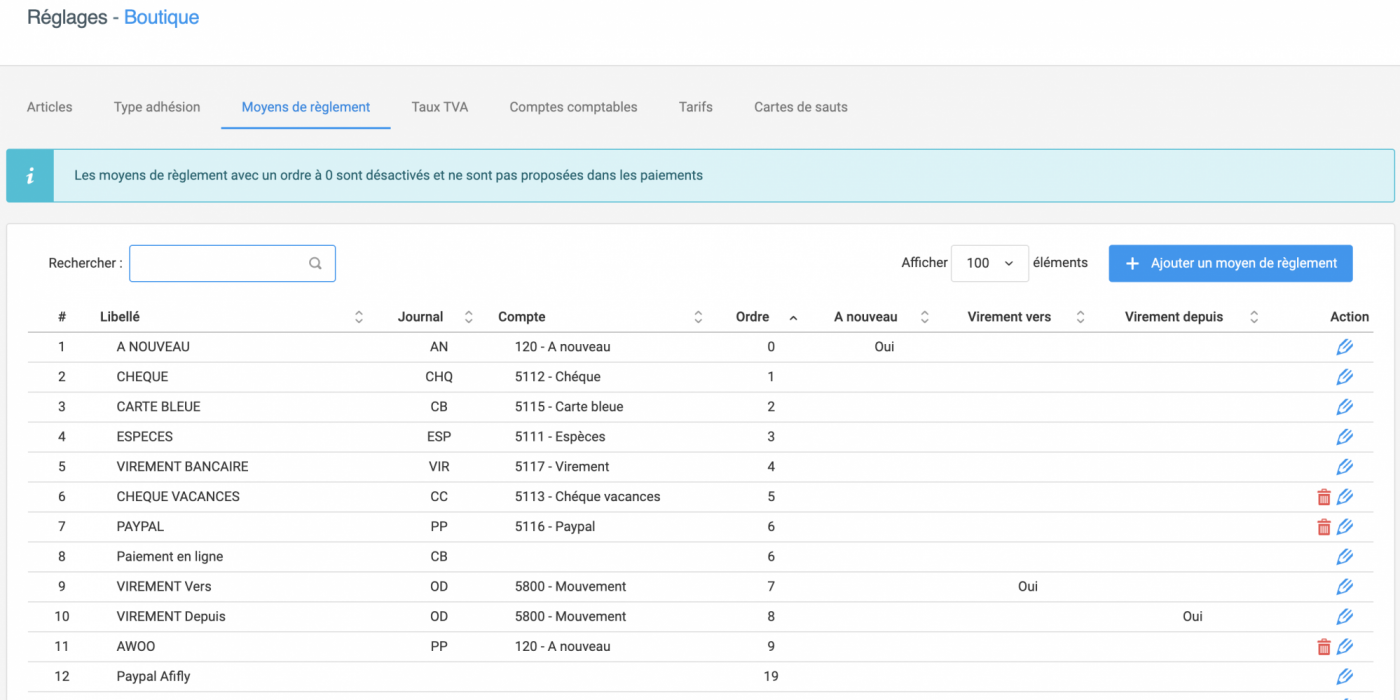
Task: Click the Action column header
Action: click(x=1349, y=317)
